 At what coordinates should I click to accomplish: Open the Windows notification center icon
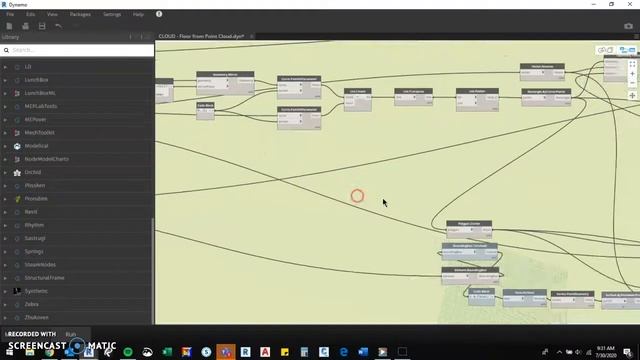click(628, 352)
